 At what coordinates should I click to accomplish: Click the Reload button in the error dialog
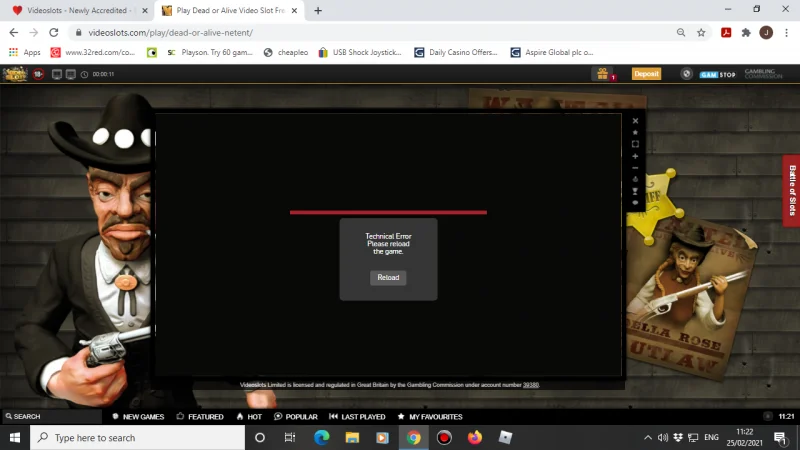(x=388, y=278)
